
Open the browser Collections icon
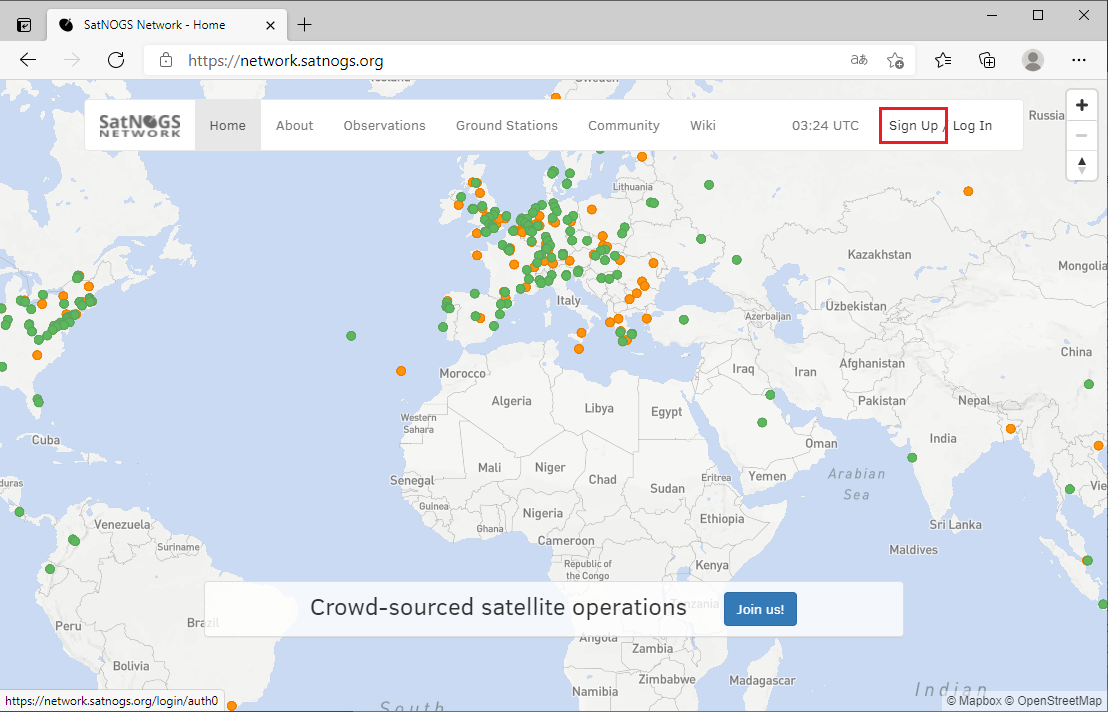coord(987,60)
